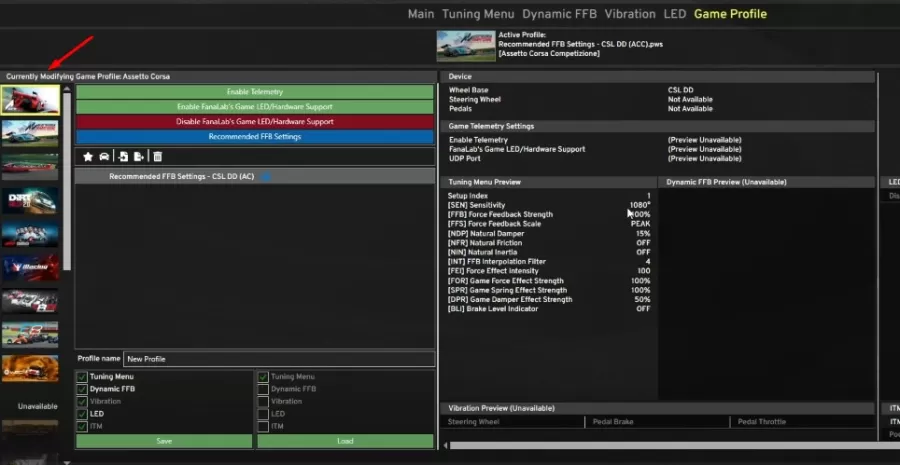Click the Vibration Preview (Unavailable) header
The width and height of the screenshot is (900, 465).
coord(658,408)
